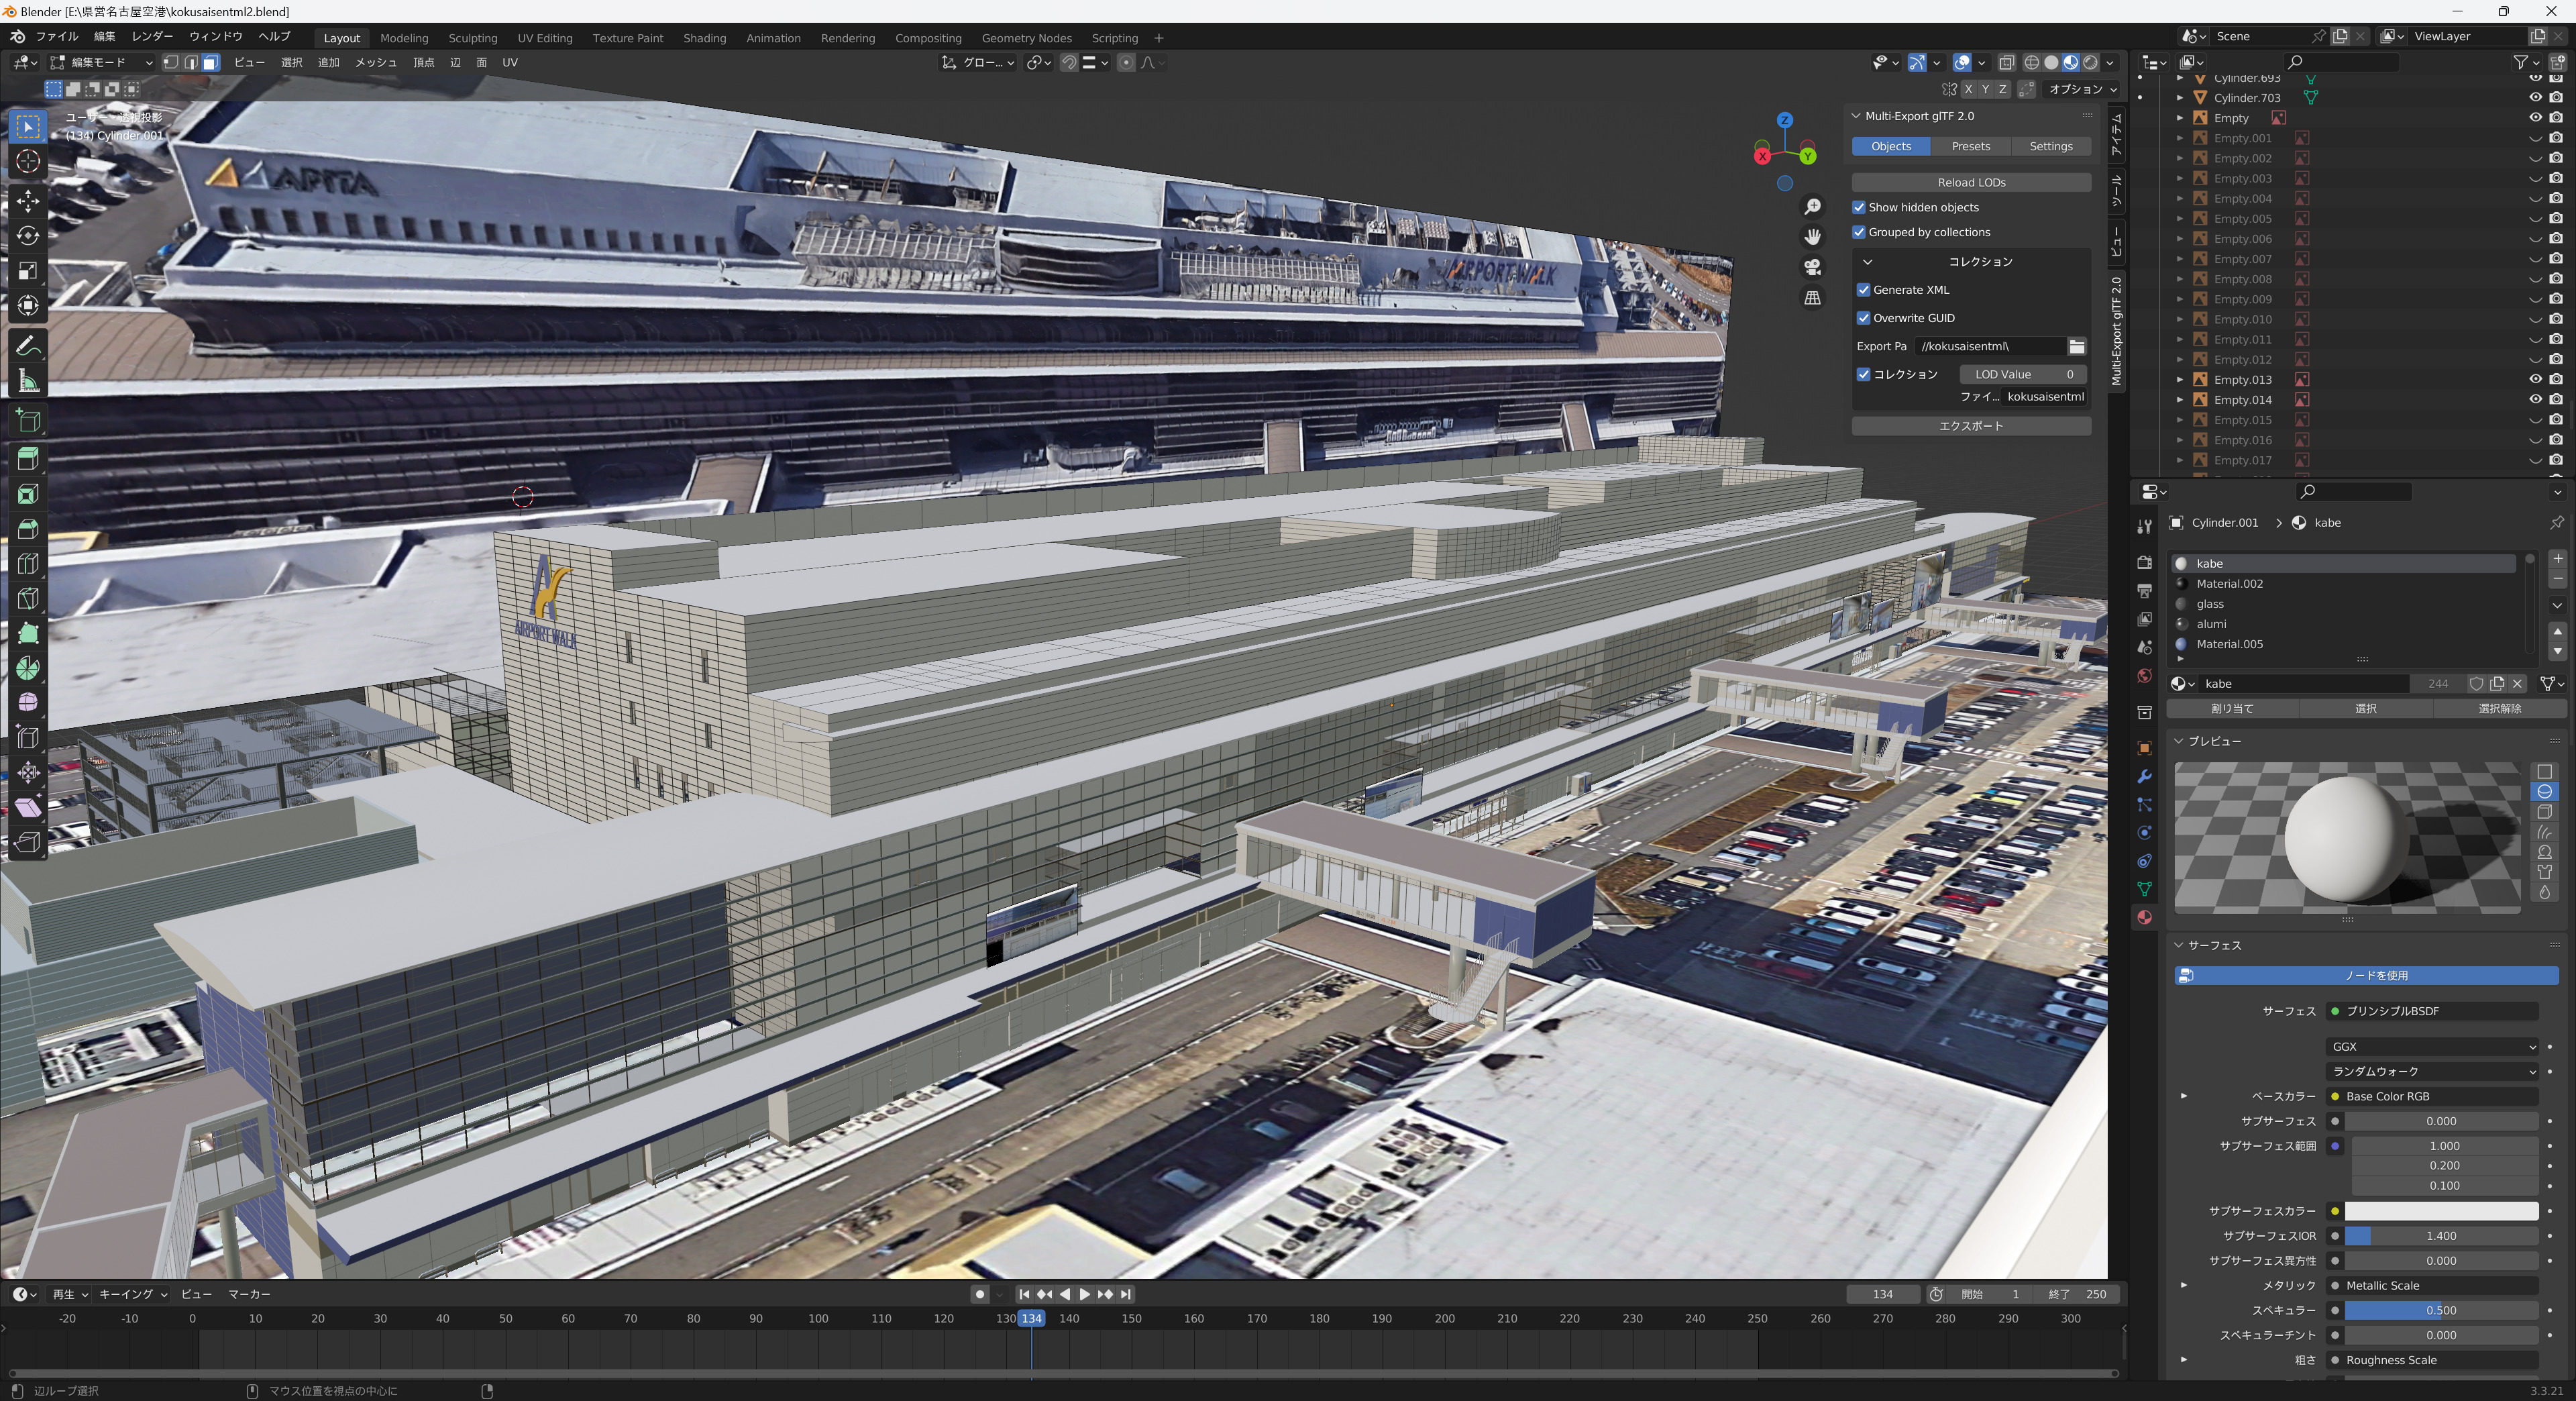Toggle Grouped by collections checkbox

pos(1859,232)
